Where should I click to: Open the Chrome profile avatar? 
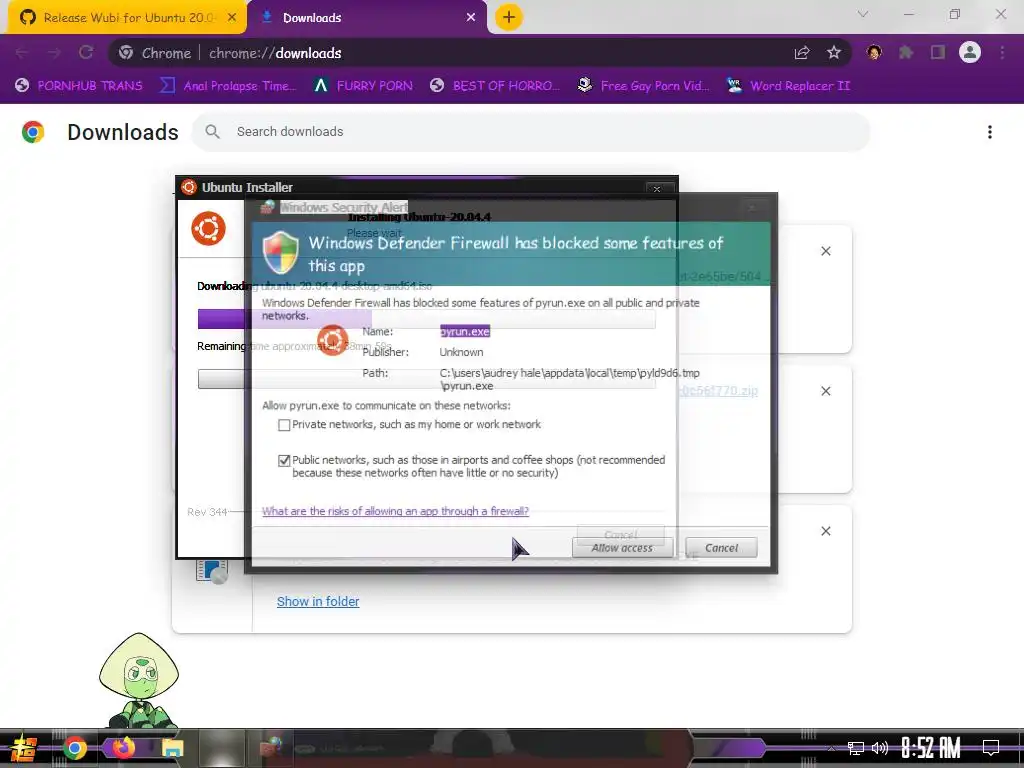(970, 52)
